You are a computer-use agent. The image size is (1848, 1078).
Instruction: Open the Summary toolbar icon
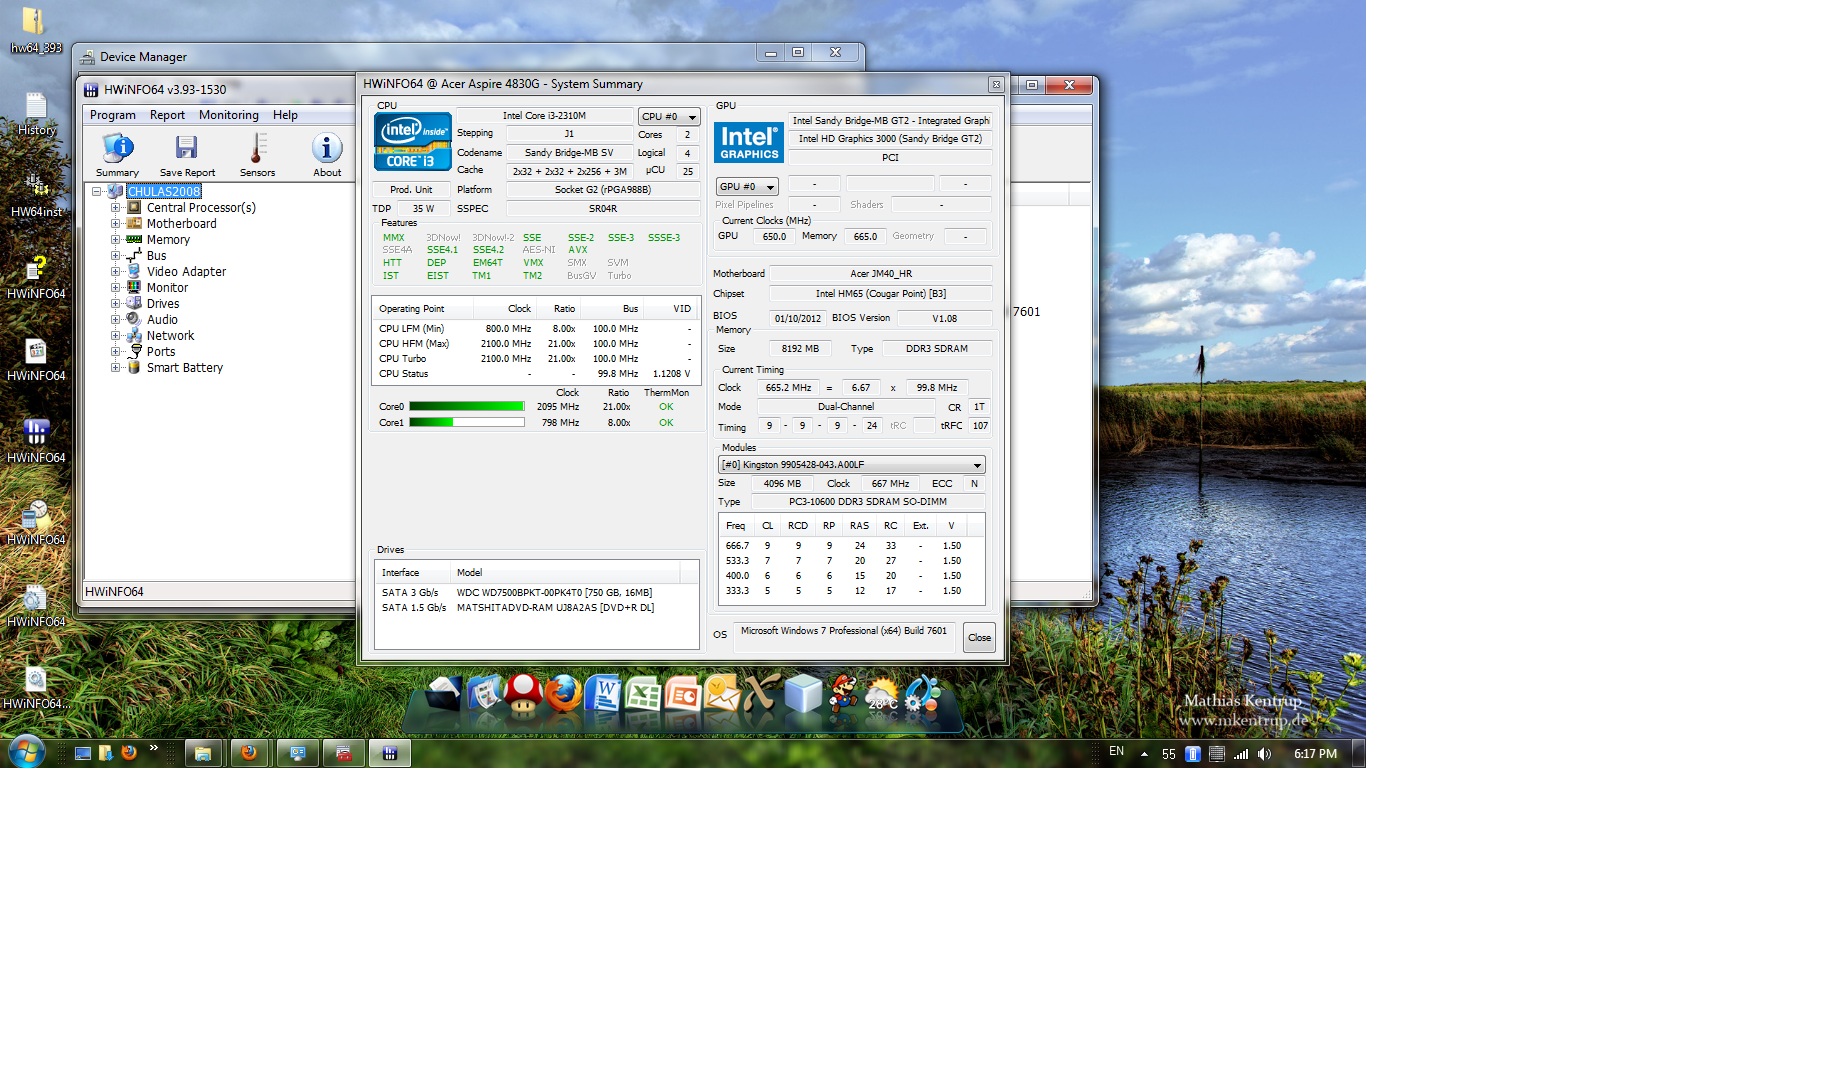pyautogui.click(x=117, y=150)
